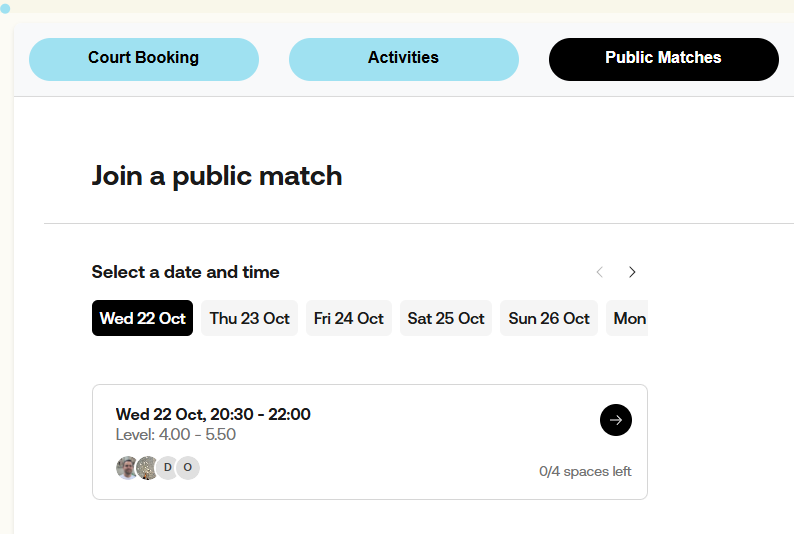Choose the Sun 26 Oct date
Viewport: 794px width, 534px height.
tap(548, 318)
